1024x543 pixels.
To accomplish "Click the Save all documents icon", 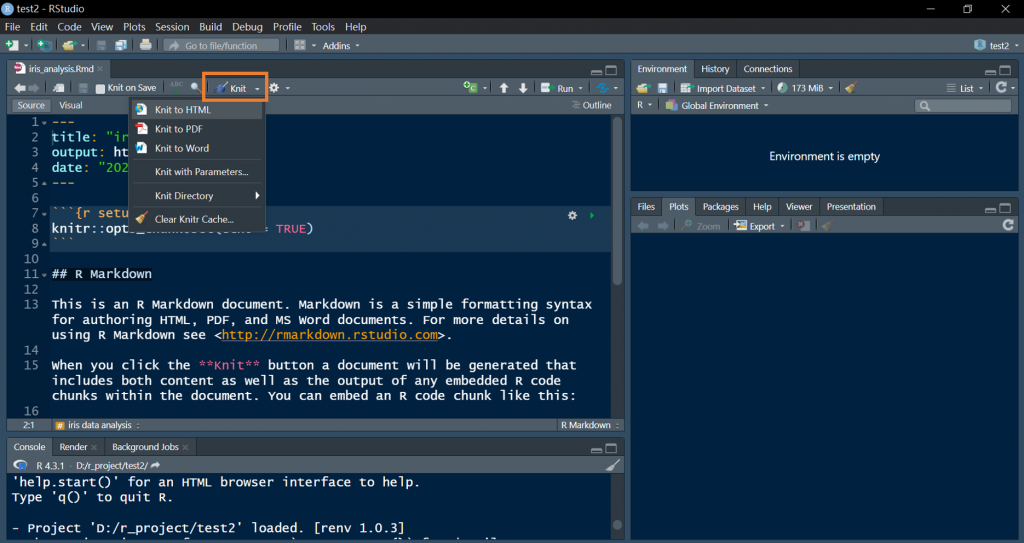I will click(x=121, y=45).
